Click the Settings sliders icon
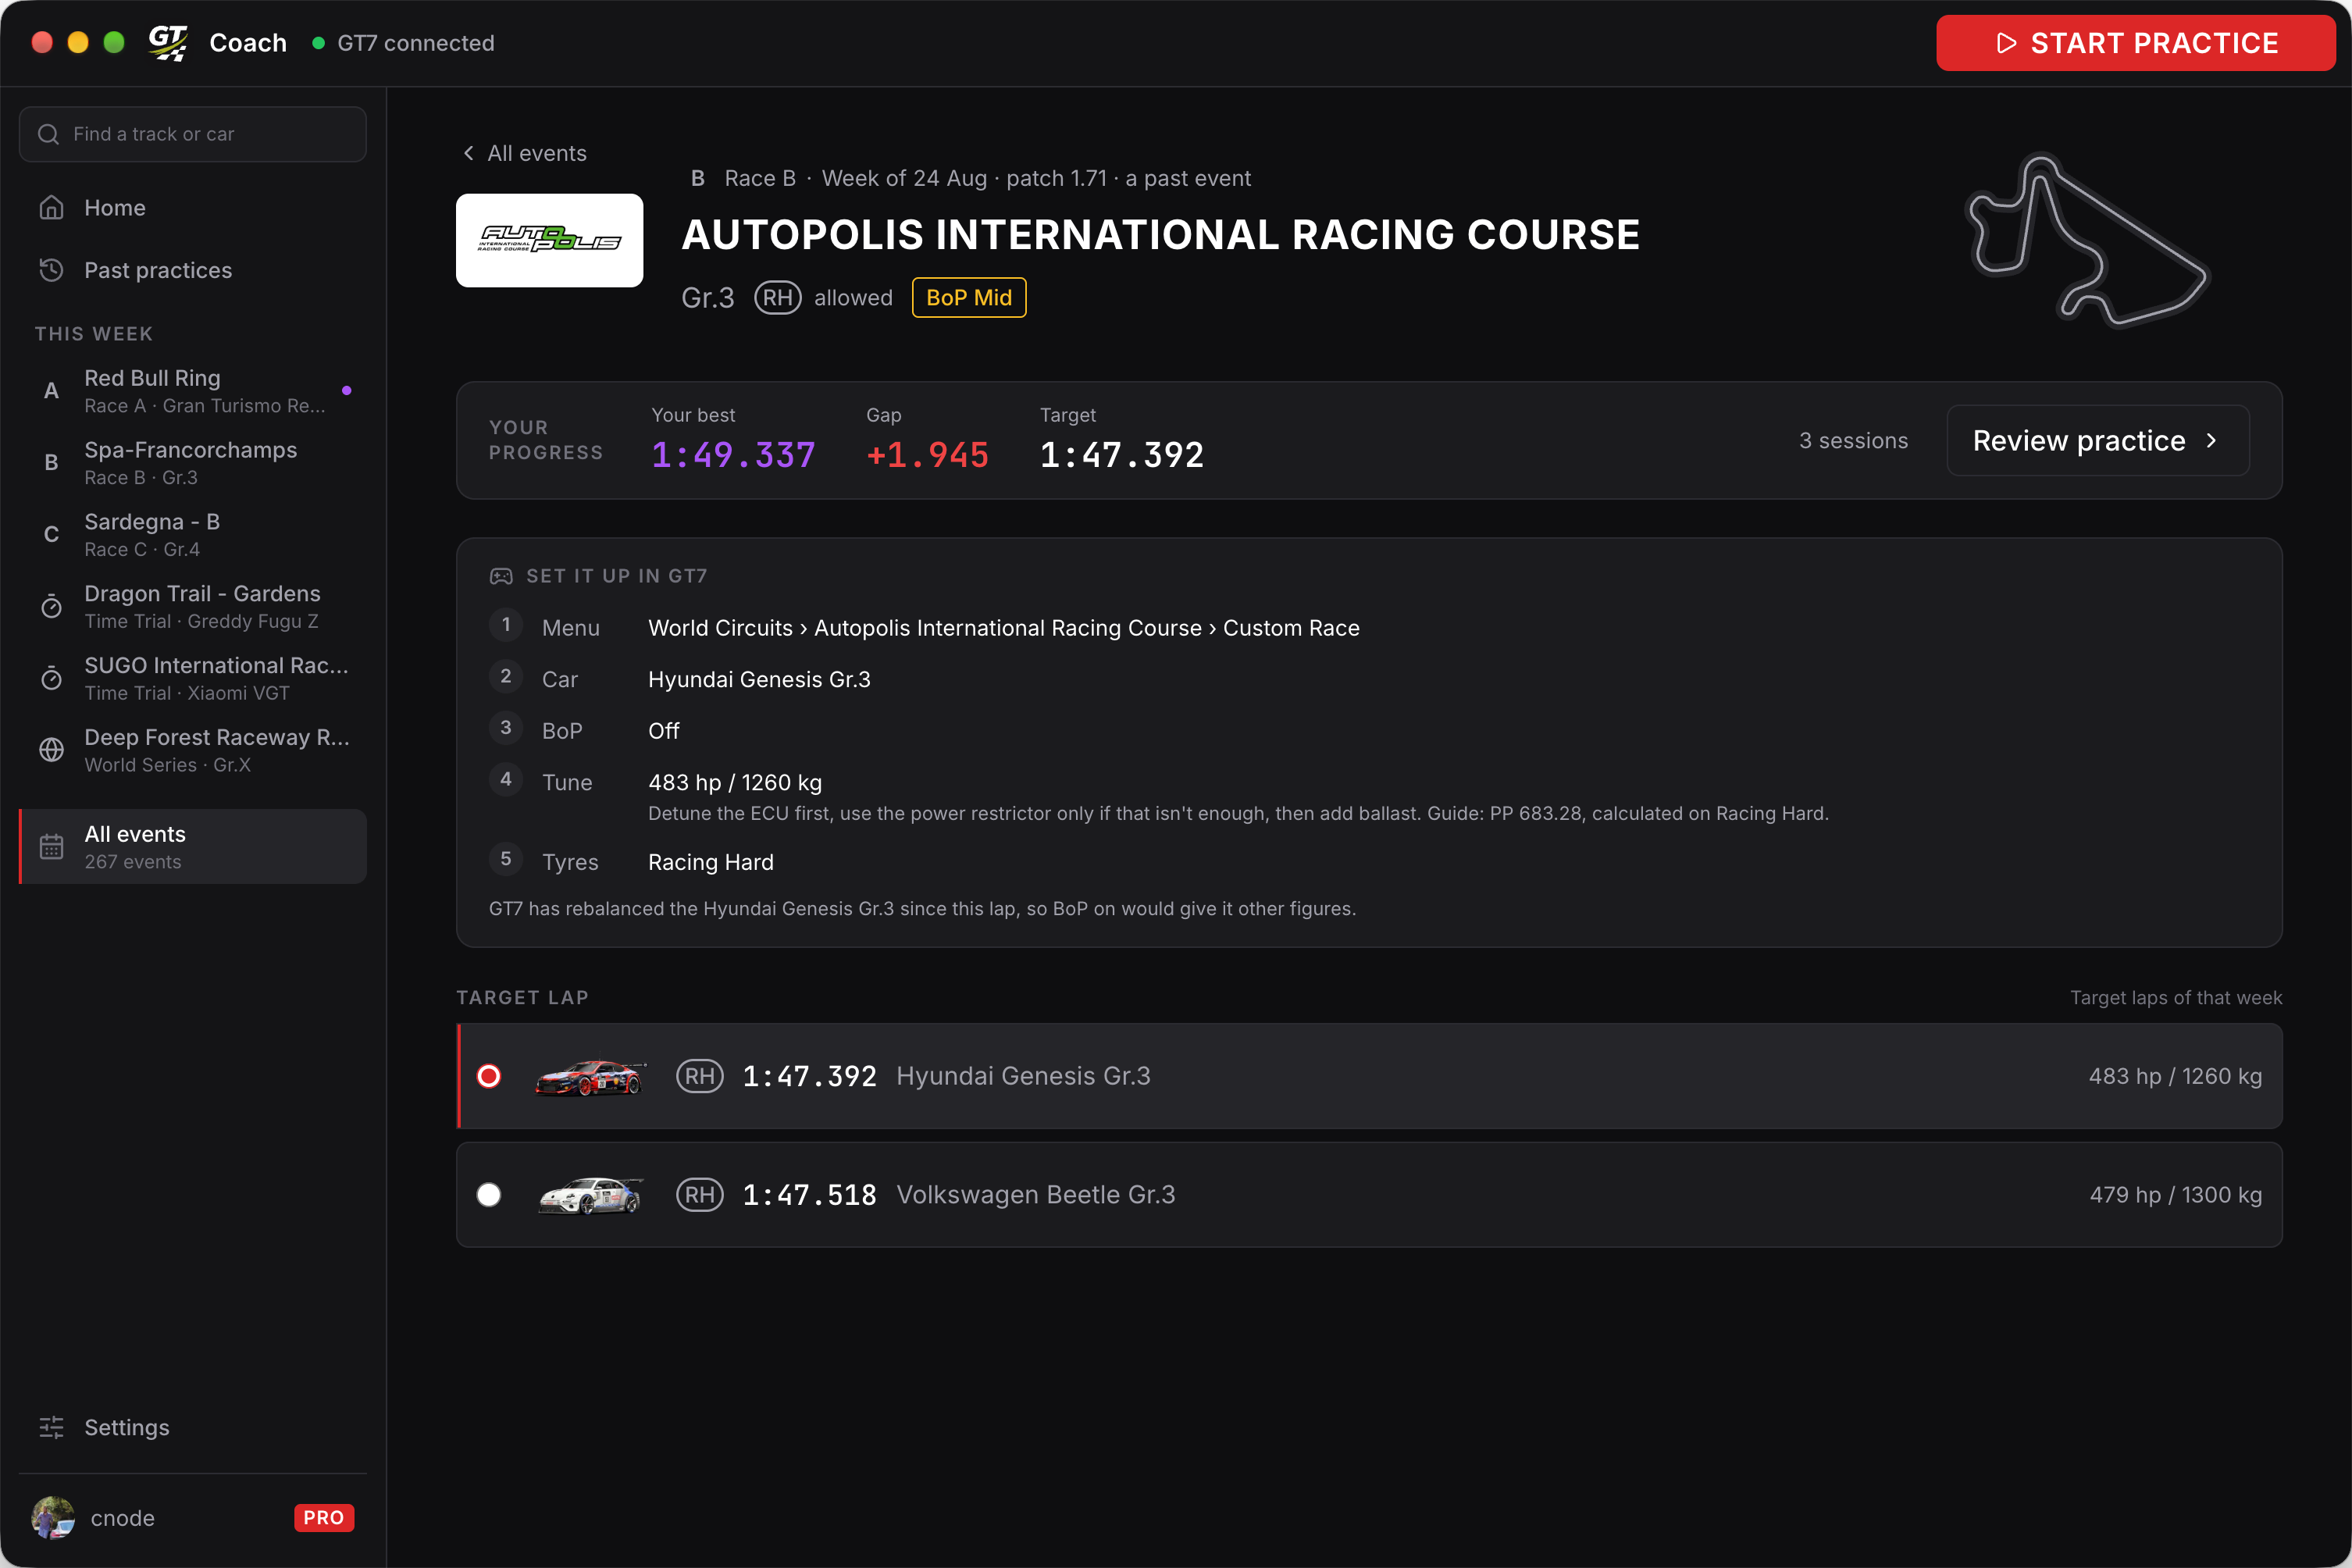Viewport: 2352px width, 1568px height. click(x=51, y=1427)
